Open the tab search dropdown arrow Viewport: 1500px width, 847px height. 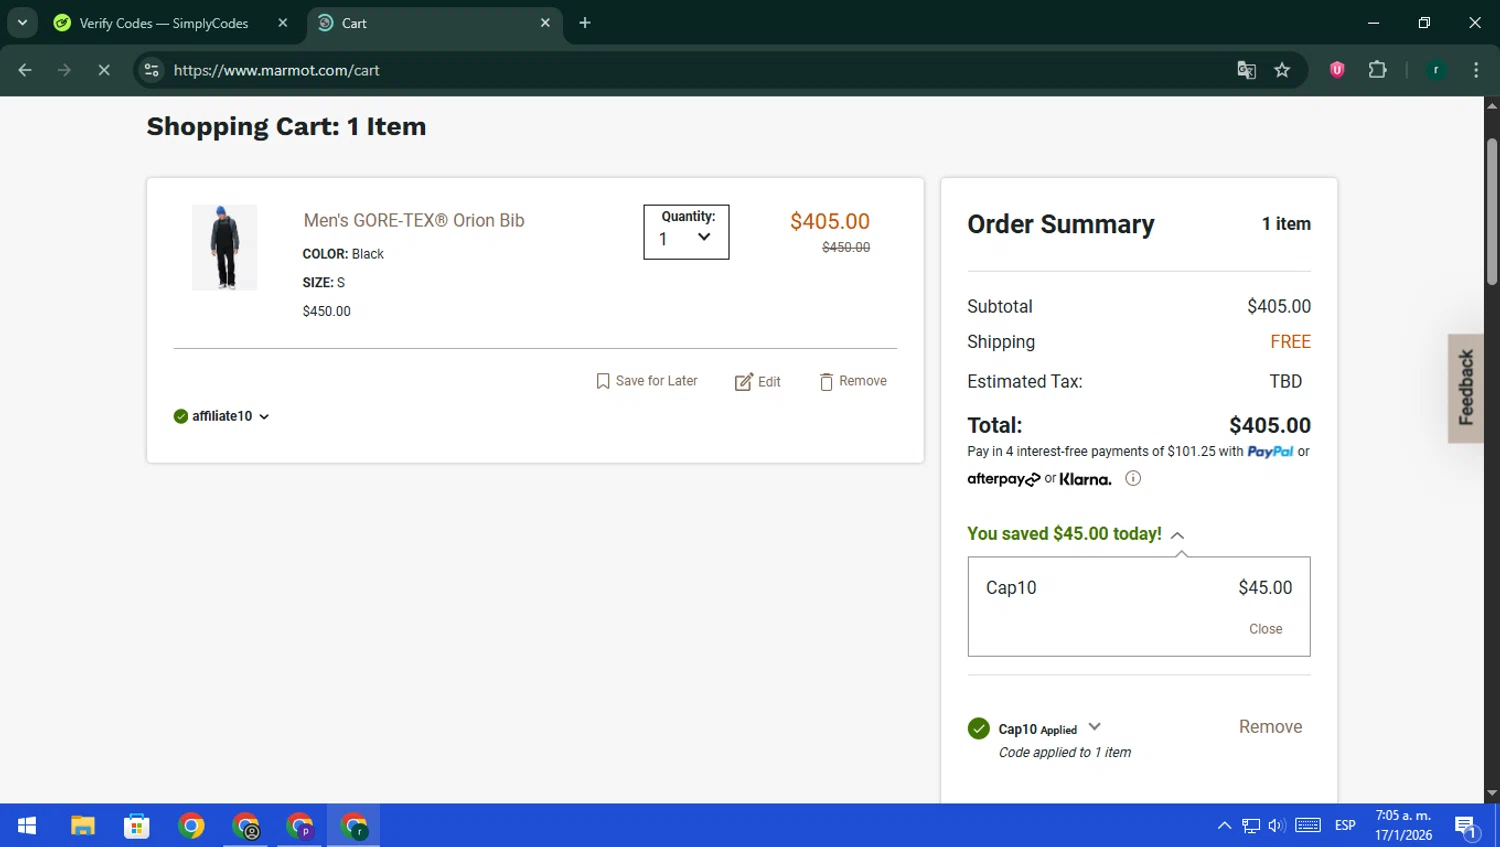pyautogui.click(x=22, y=23)
